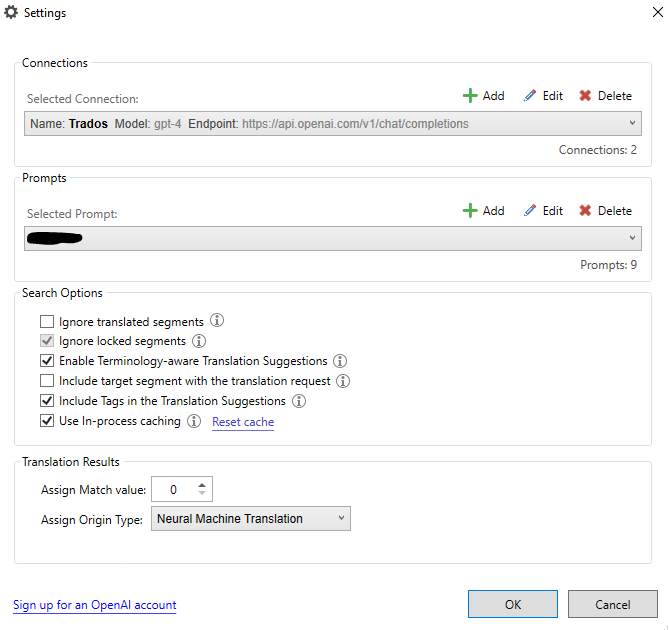Screen dimensions: 669x630
Task: Cancel the Settings dialog
Action: tap(613, 604)
